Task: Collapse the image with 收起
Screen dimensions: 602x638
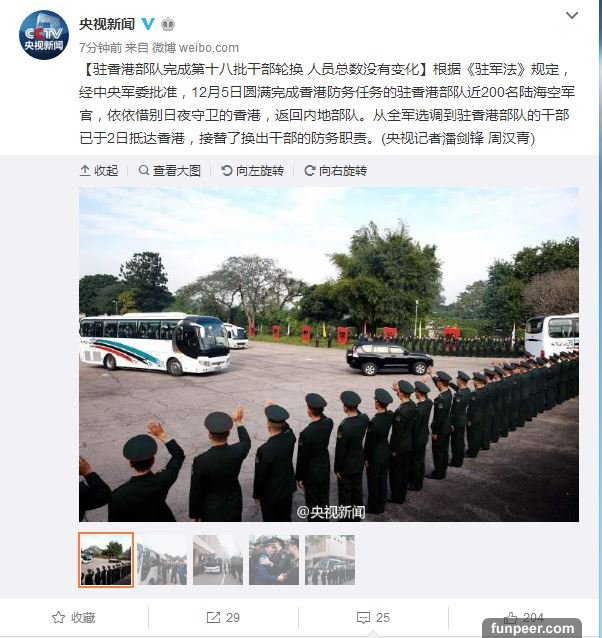Action: 99,170
